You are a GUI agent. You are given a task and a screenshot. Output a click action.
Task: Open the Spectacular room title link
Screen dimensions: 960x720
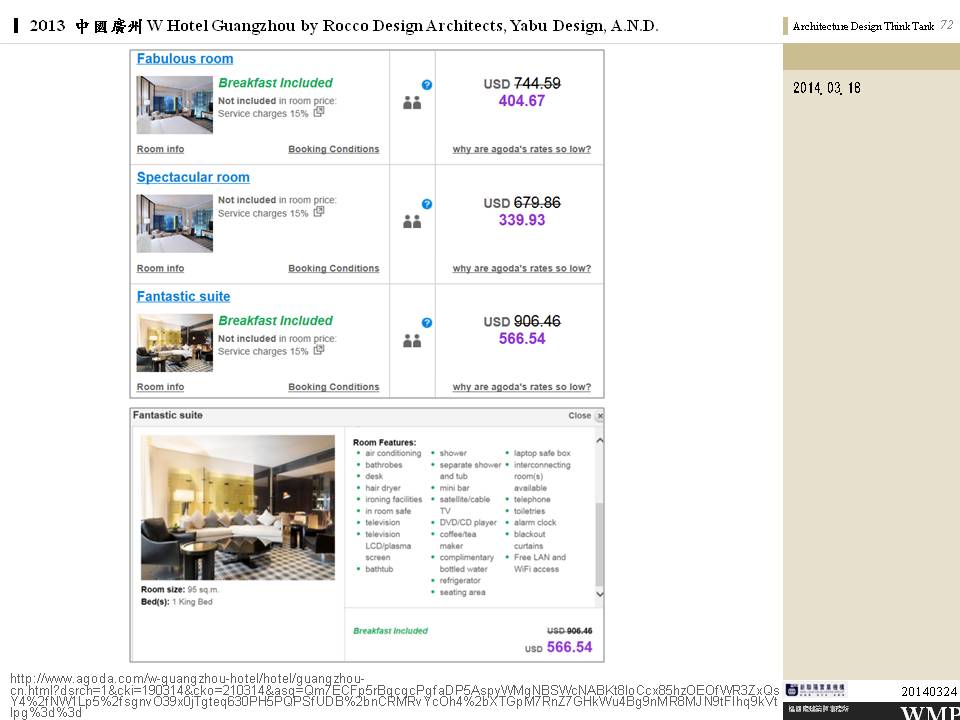coord(193,177)
